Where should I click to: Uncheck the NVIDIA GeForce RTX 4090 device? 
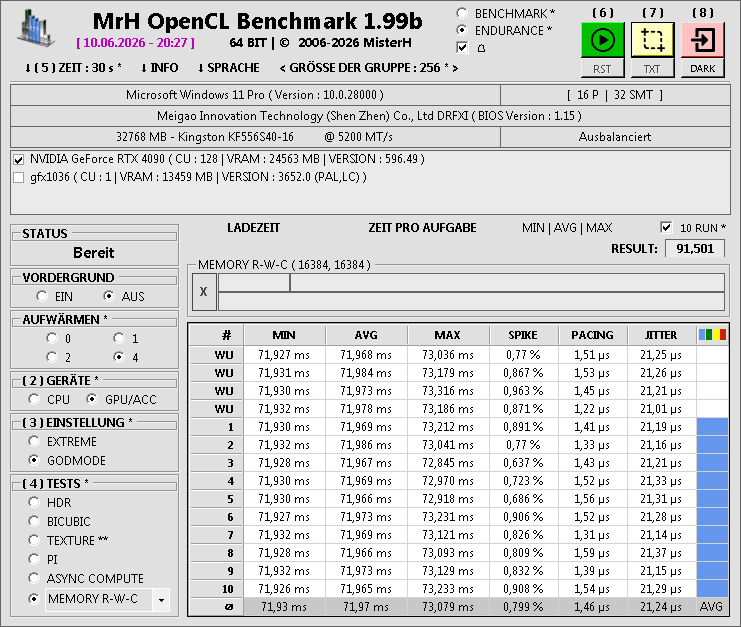tap(19, 160)
